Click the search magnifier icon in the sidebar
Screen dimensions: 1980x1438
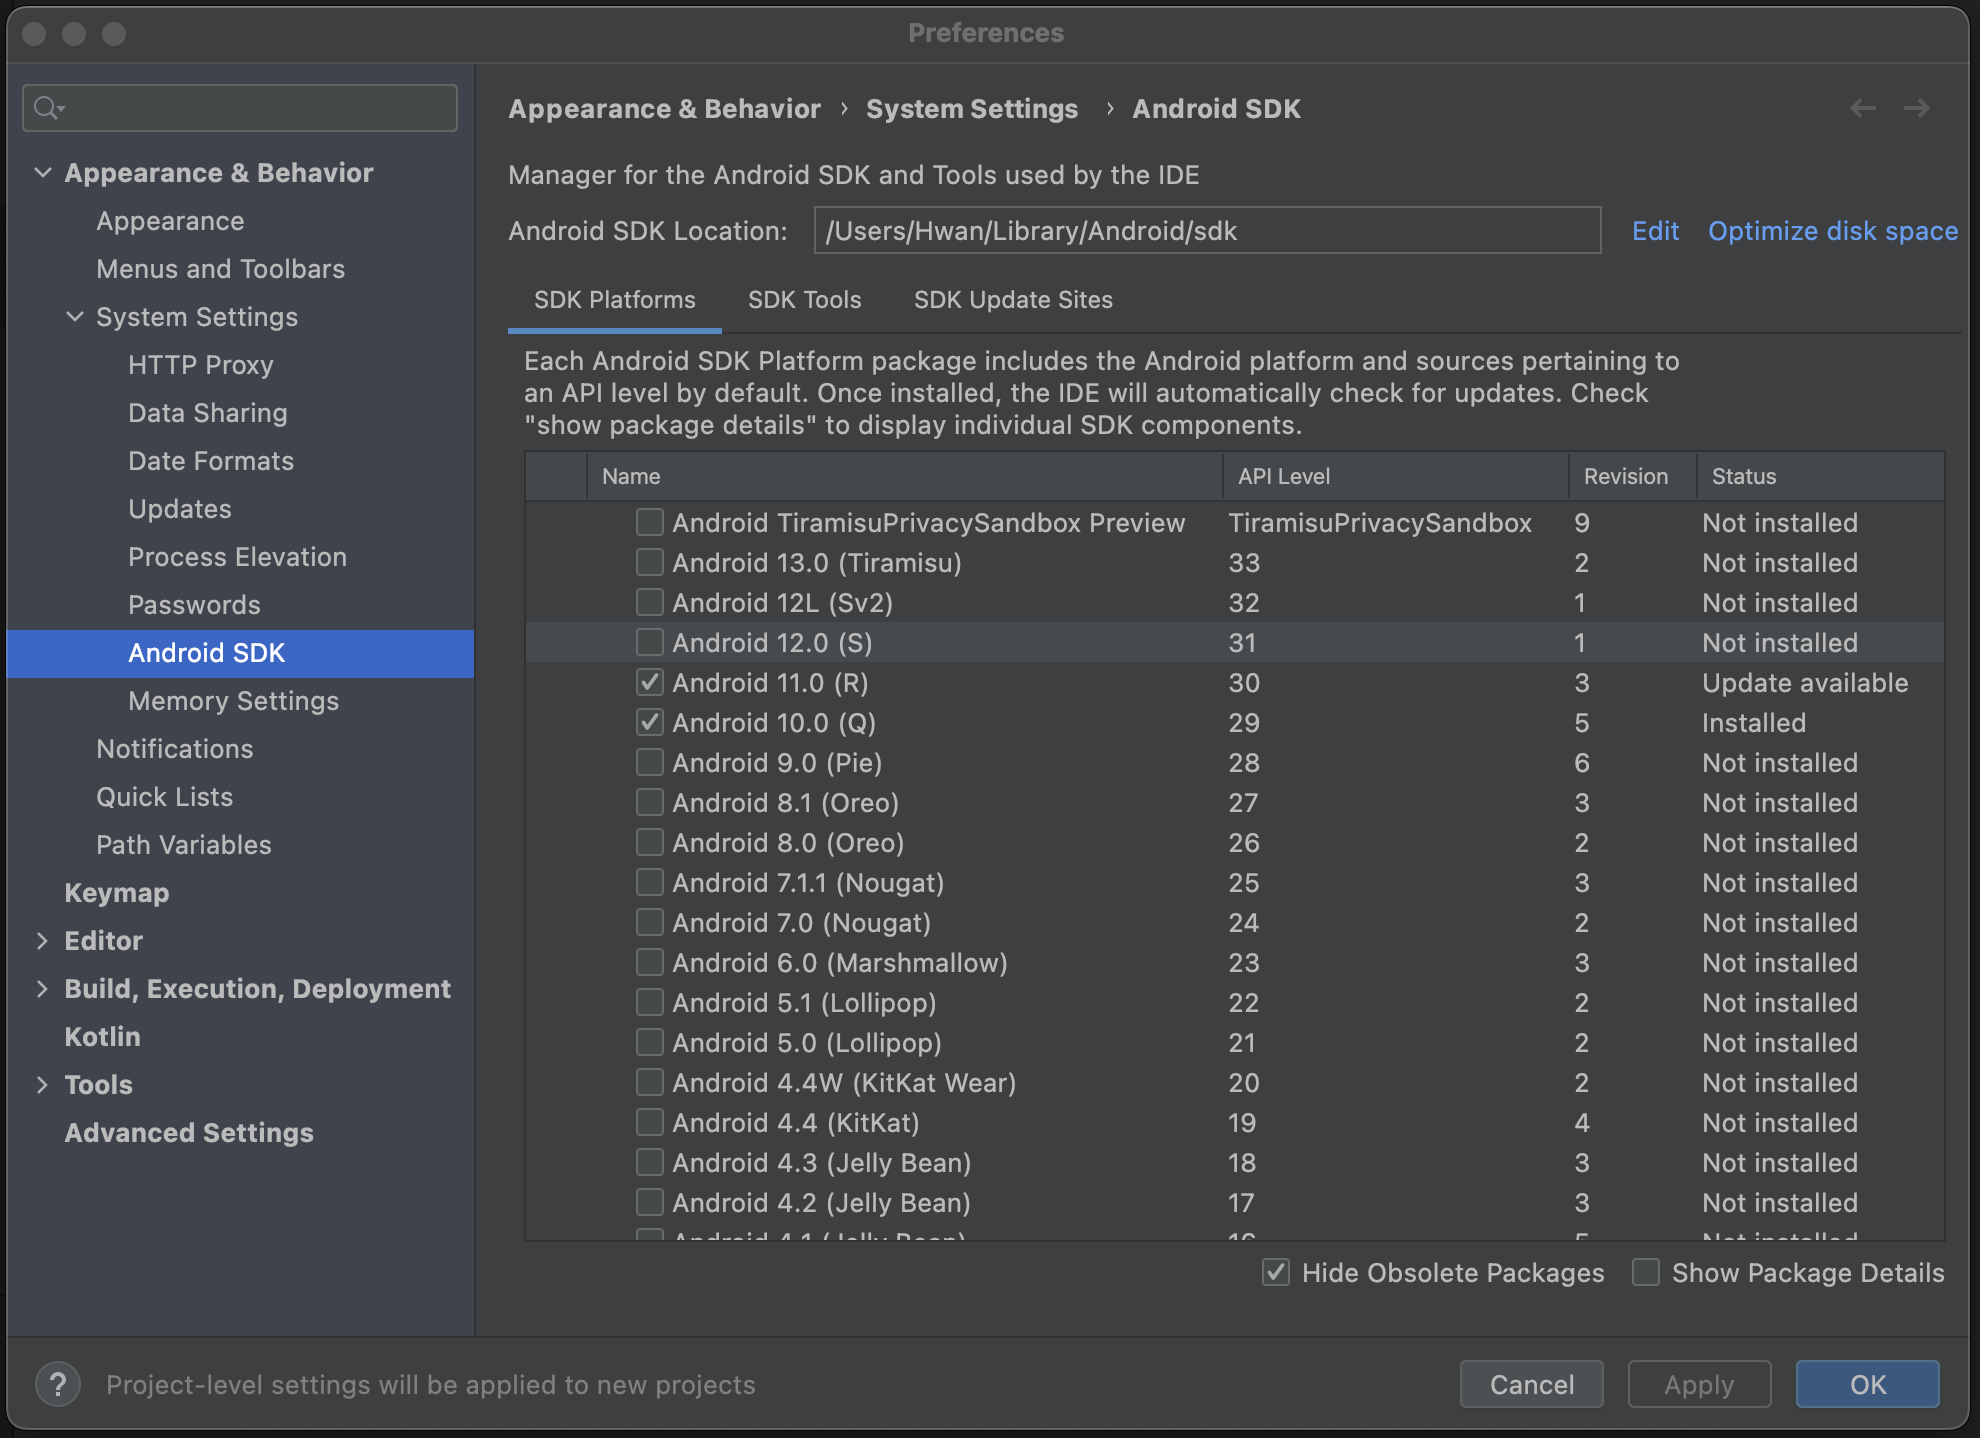click(x=48, y=108)
